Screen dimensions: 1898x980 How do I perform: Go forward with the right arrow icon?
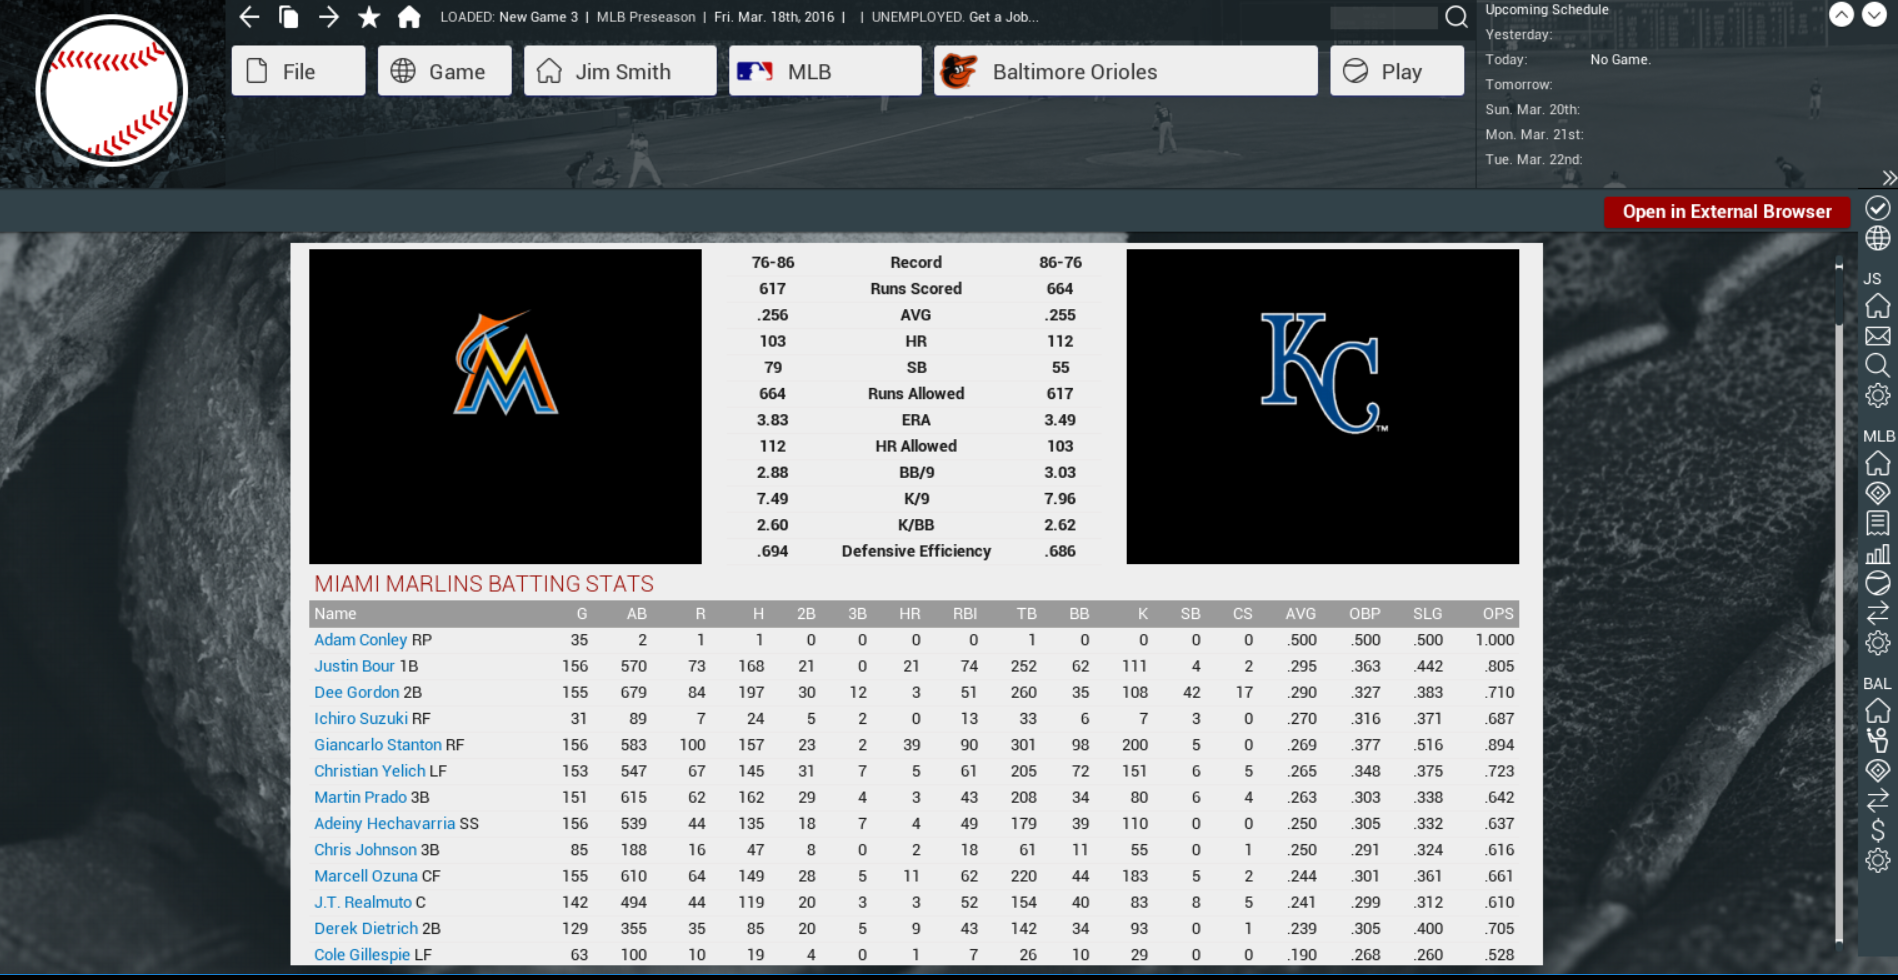329,16
